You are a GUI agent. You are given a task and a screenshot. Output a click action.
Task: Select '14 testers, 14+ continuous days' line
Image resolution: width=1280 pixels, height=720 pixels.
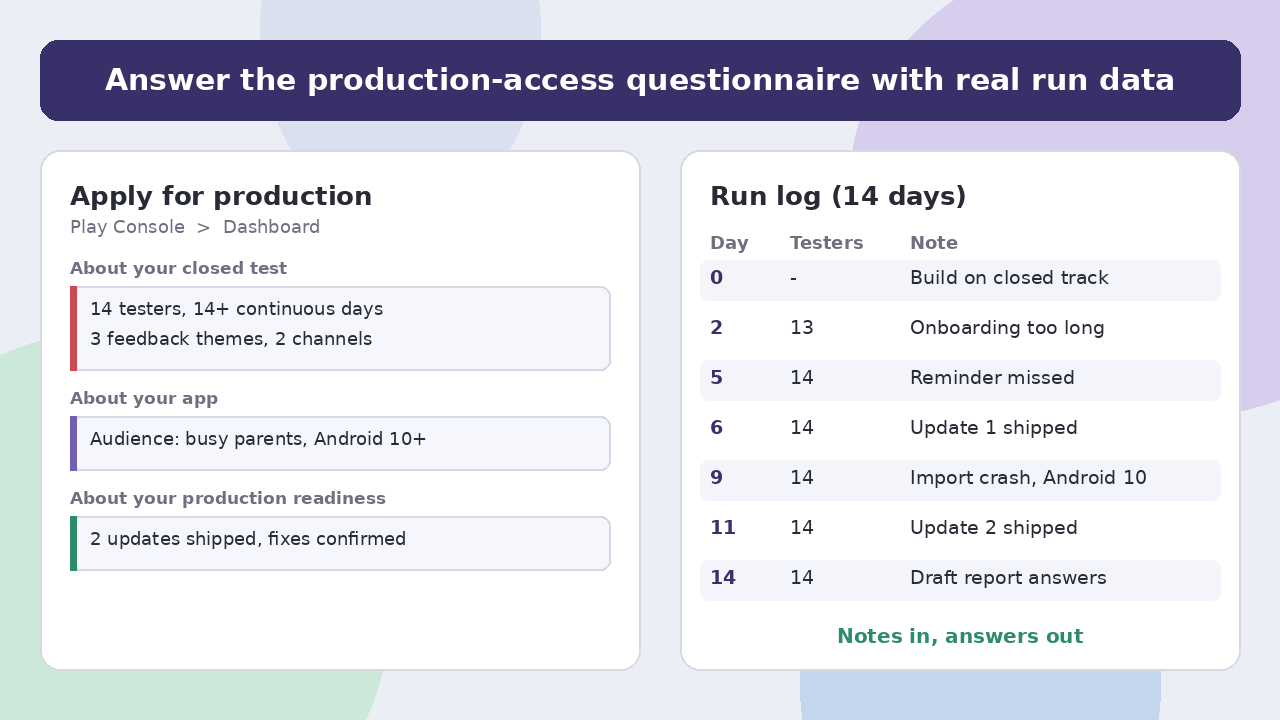click(236, 309)
